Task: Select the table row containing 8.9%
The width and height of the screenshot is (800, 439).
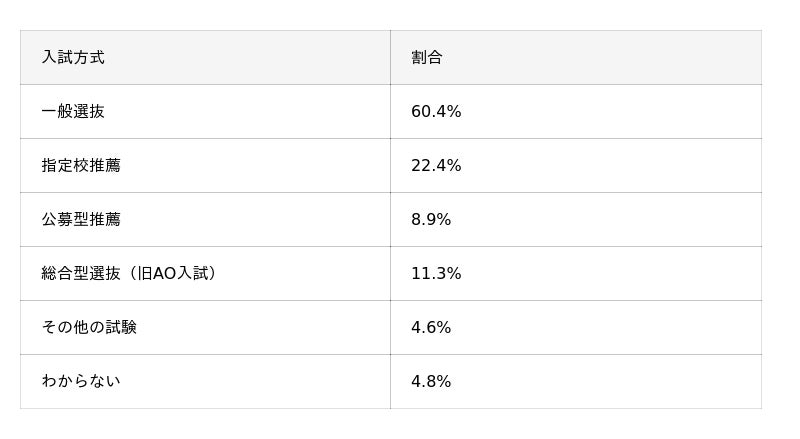Action: [x=390, y=220]
